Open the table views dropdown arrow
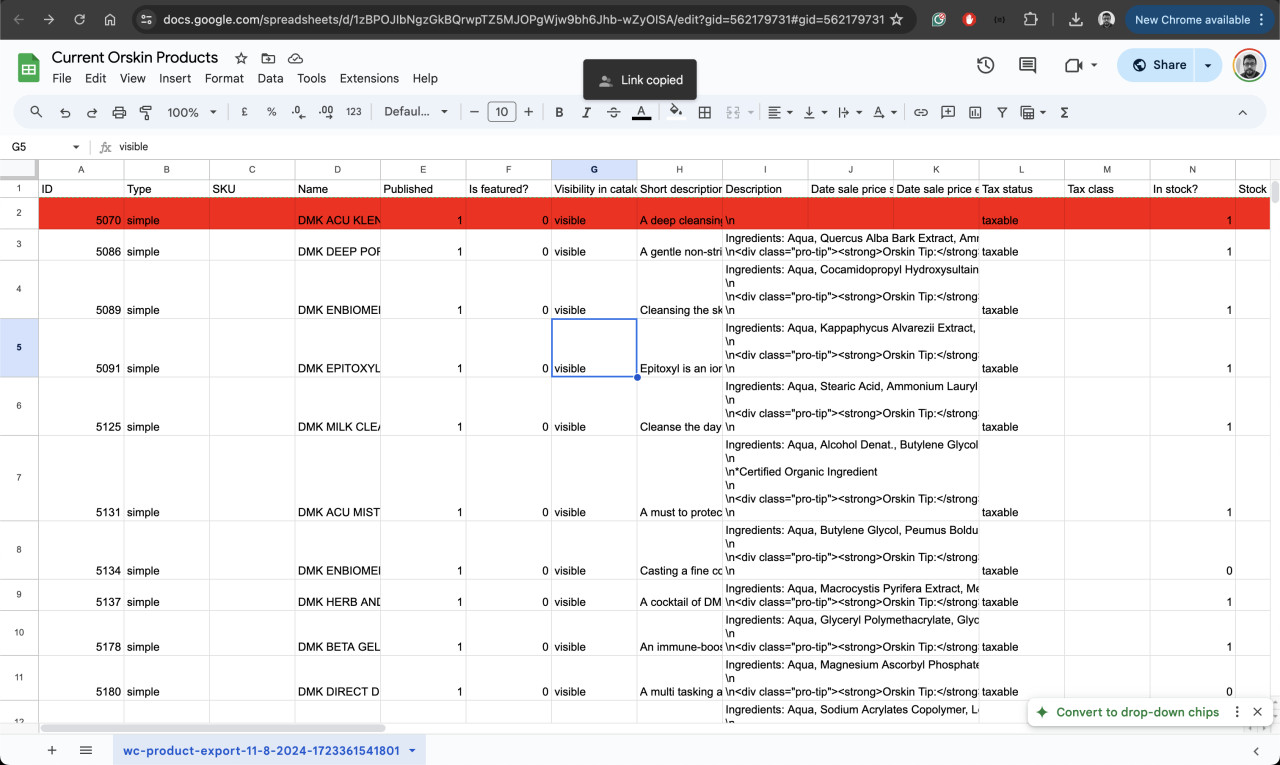 (x=1042, y=112)
